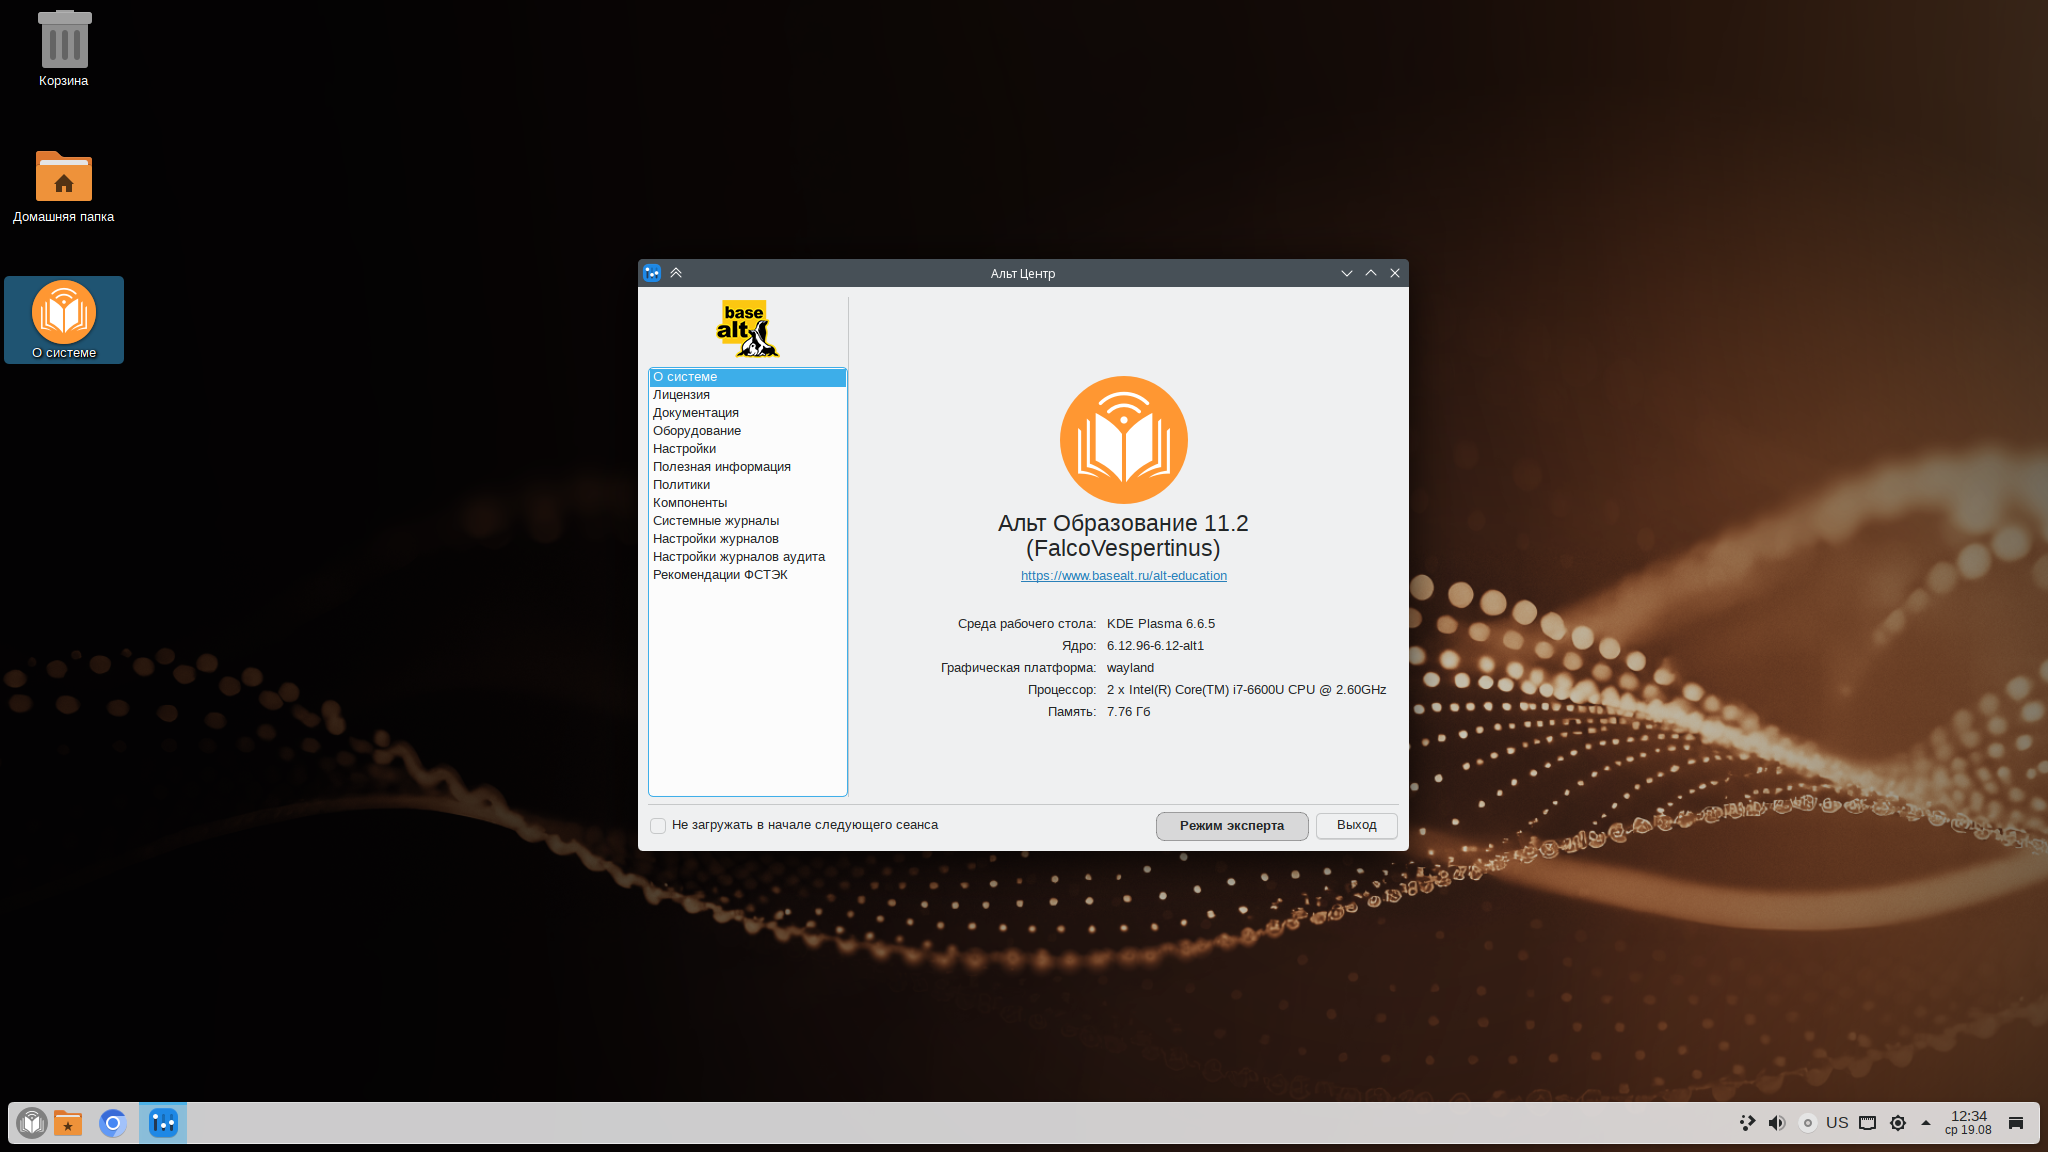Open the Корзина trash icon on desktop
The height and width of the screenshot is (1152, 2048).
pos(64,48)
